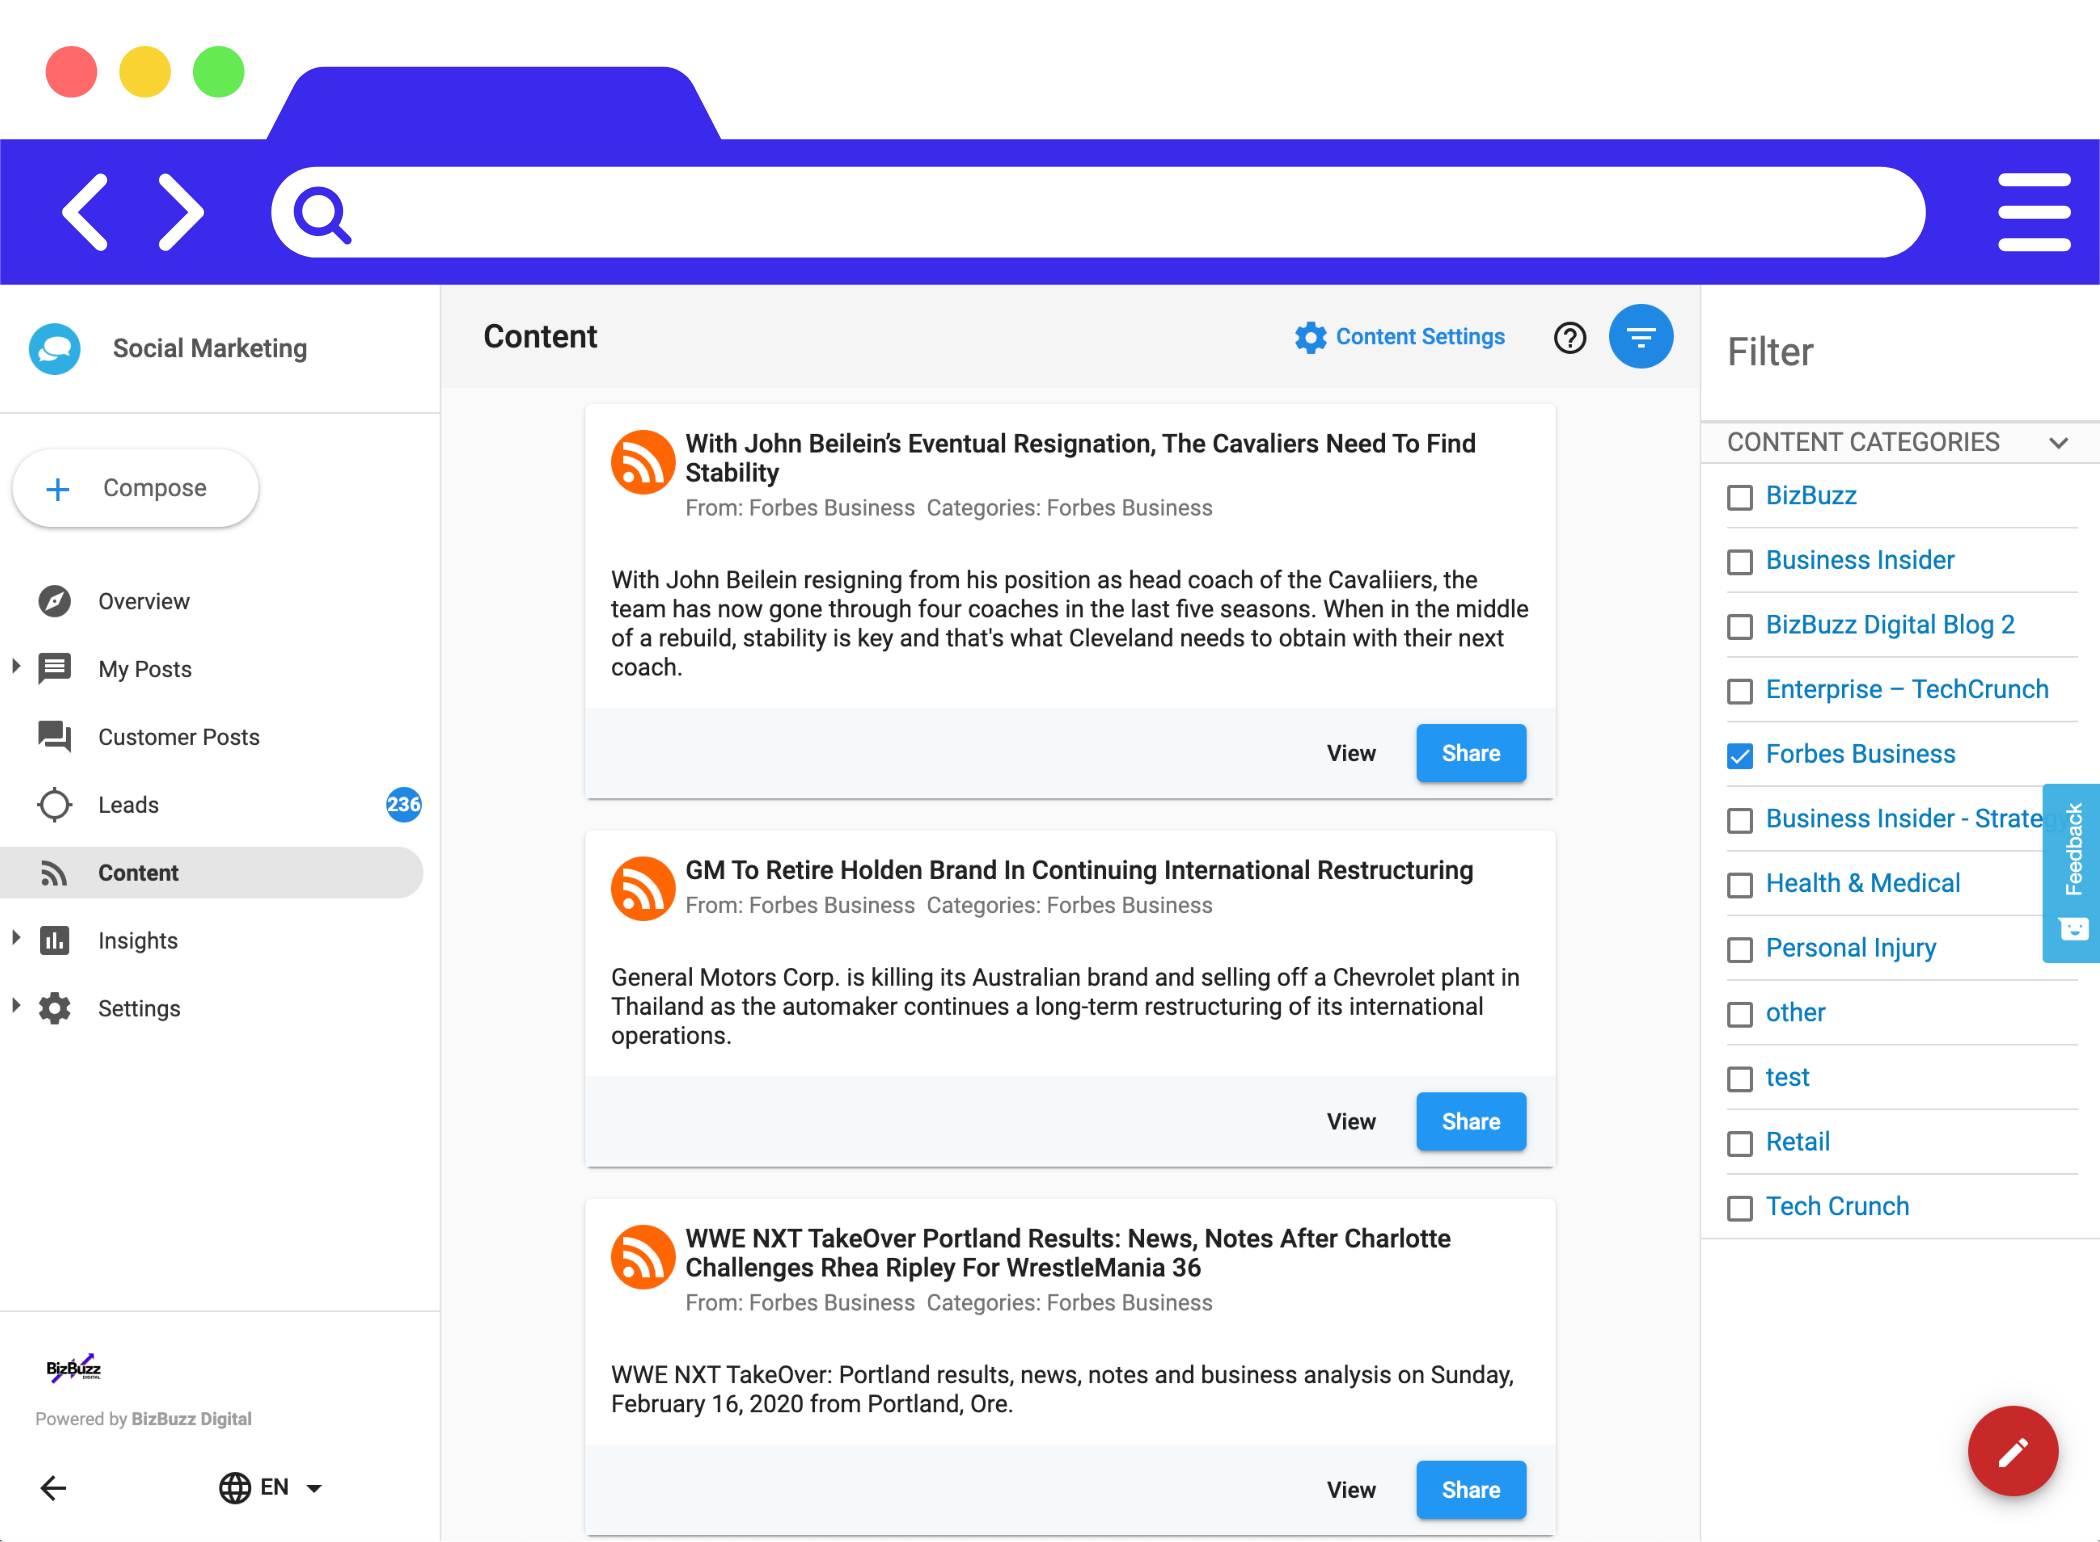2100x1542 pixels.
Task: Open Leads in the sidebar
Action: coord(212,805)
